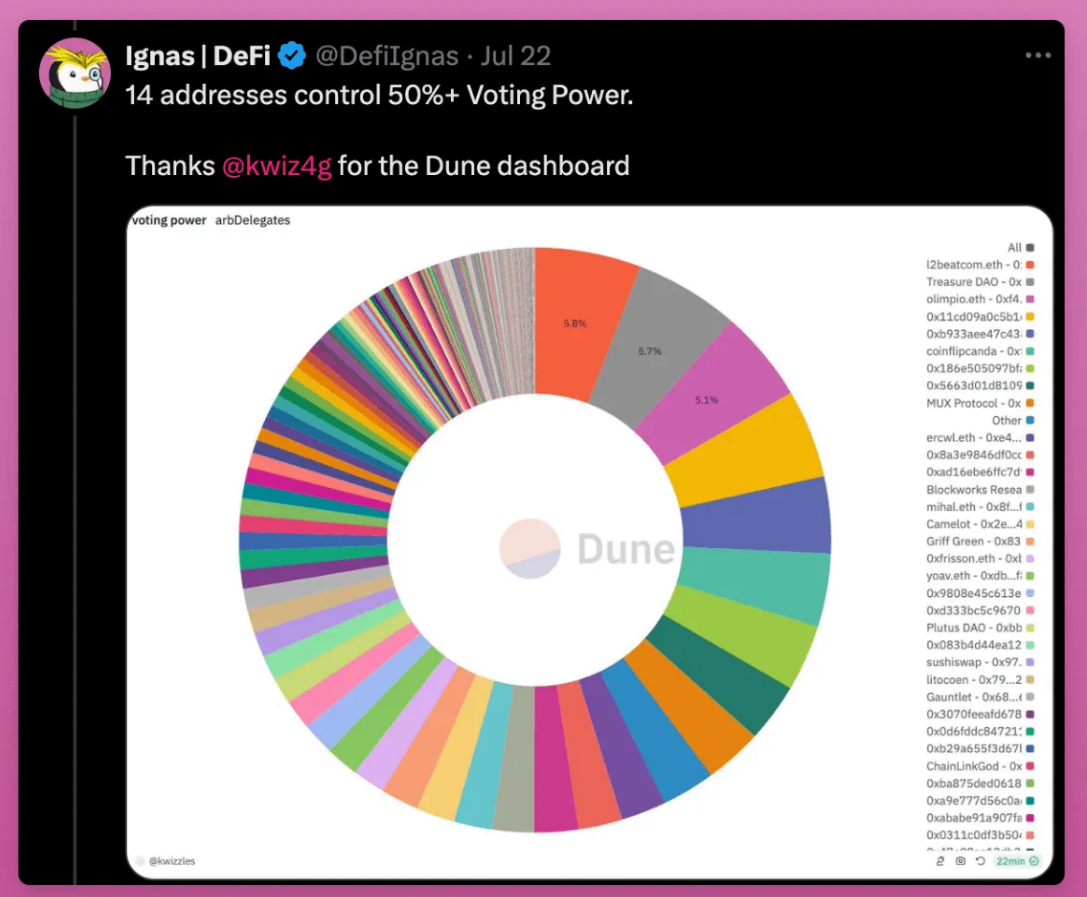Image resolution: width=1087 pixels, height=897 pixels.
Task: Click the 0x3070feeafd678 legend entry
Action: tap(980, 714)
